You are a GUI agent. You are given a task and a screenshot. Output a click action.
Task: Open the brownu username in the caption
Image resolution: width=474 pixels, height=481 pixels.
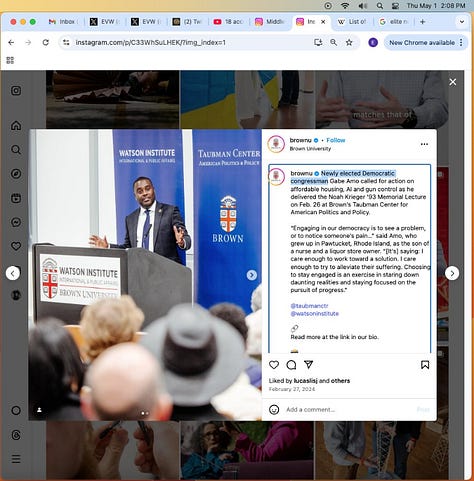click(x=301, y=173)
